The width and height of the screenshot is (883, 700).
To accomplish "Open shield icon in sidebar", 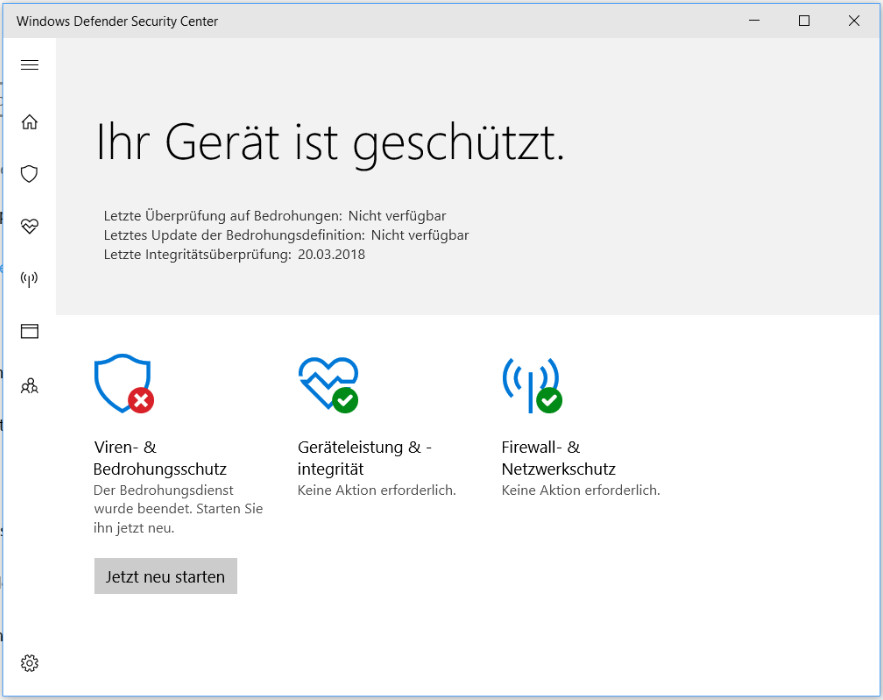I will pos(30,174).
